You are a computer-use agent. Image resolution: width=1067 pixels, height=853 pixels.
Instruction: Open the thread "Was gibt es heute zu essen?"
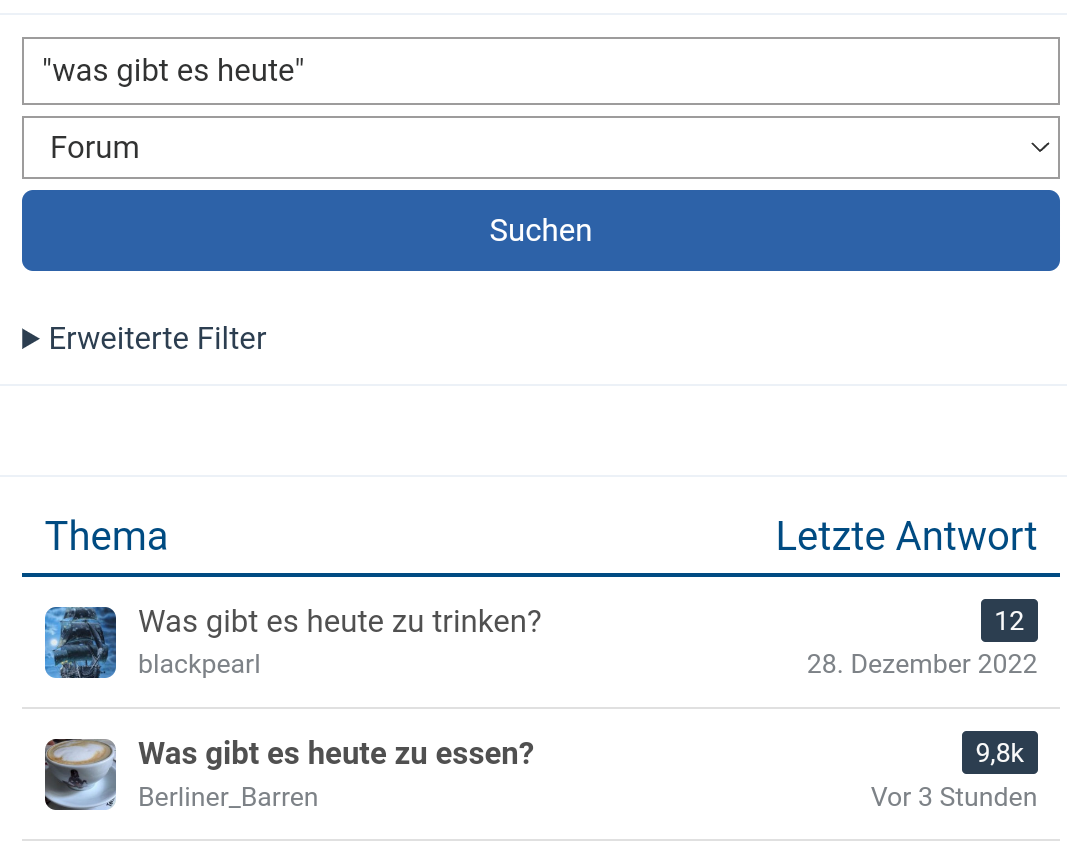[x=336, y=753]
